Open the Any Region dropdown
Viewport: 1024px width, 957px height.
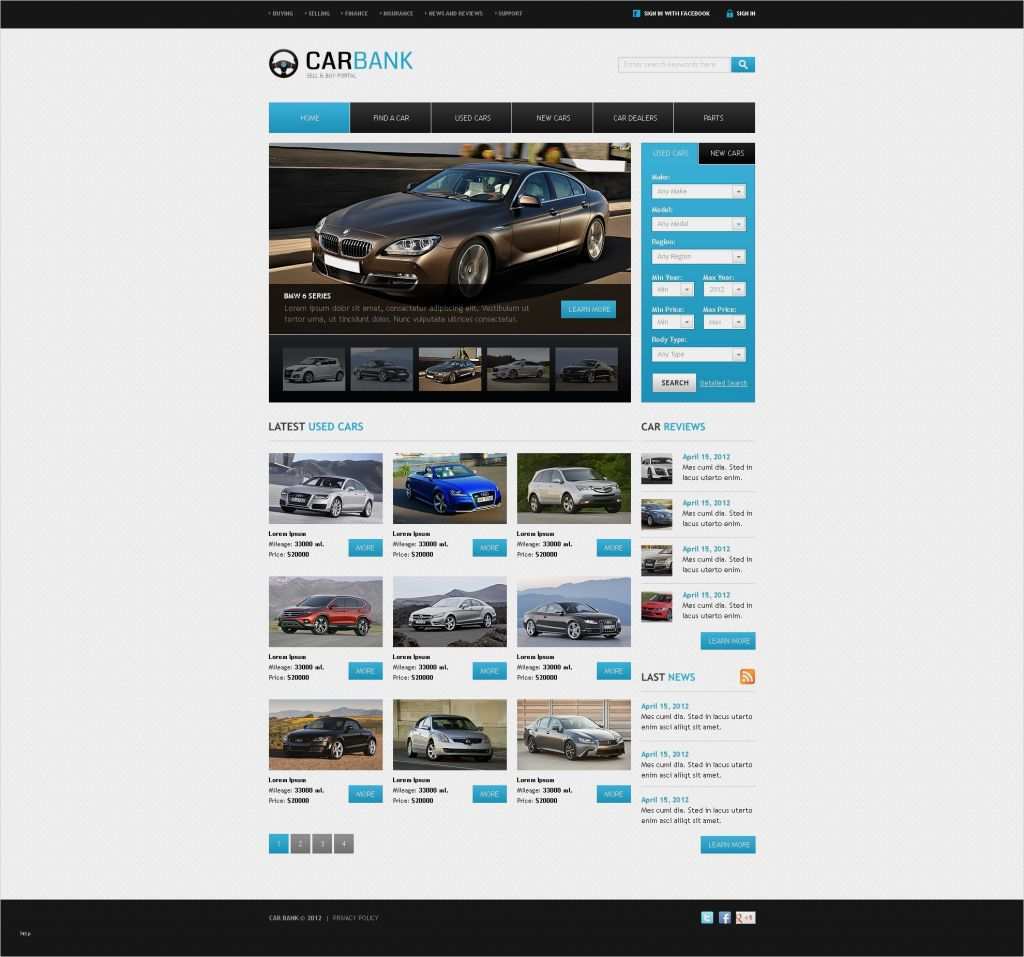(x=698, y=256)
